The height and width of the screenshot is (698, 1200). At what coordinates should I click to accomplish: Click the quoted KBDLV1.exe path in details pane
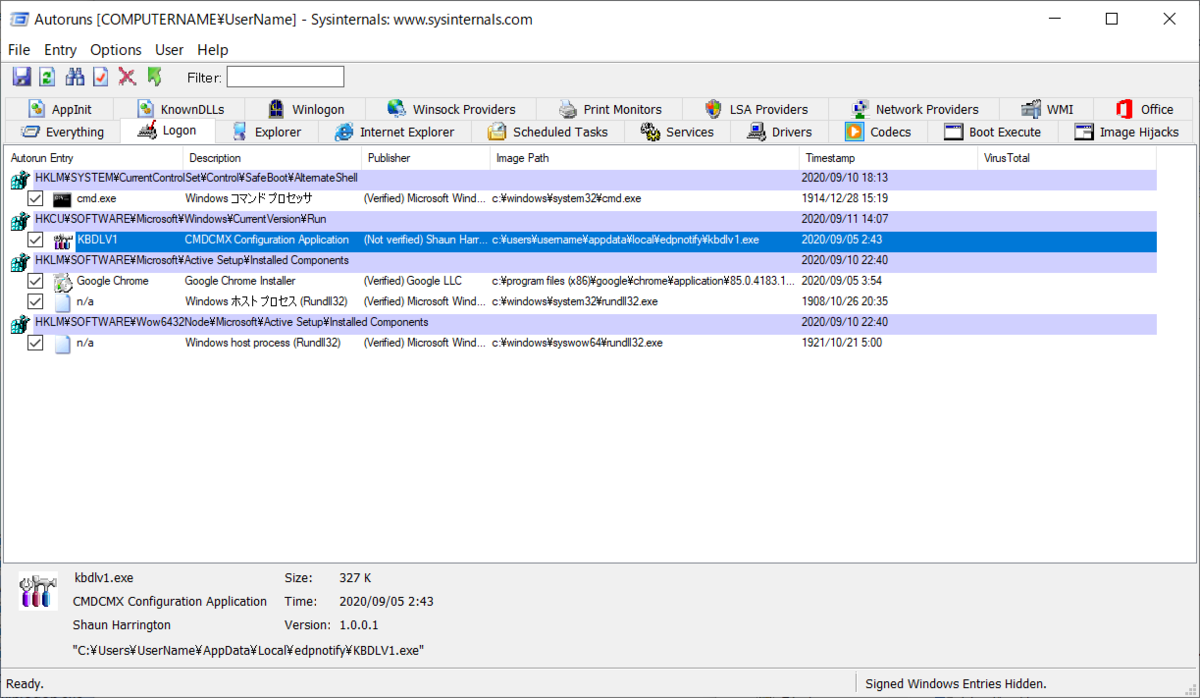click(248, 650)
